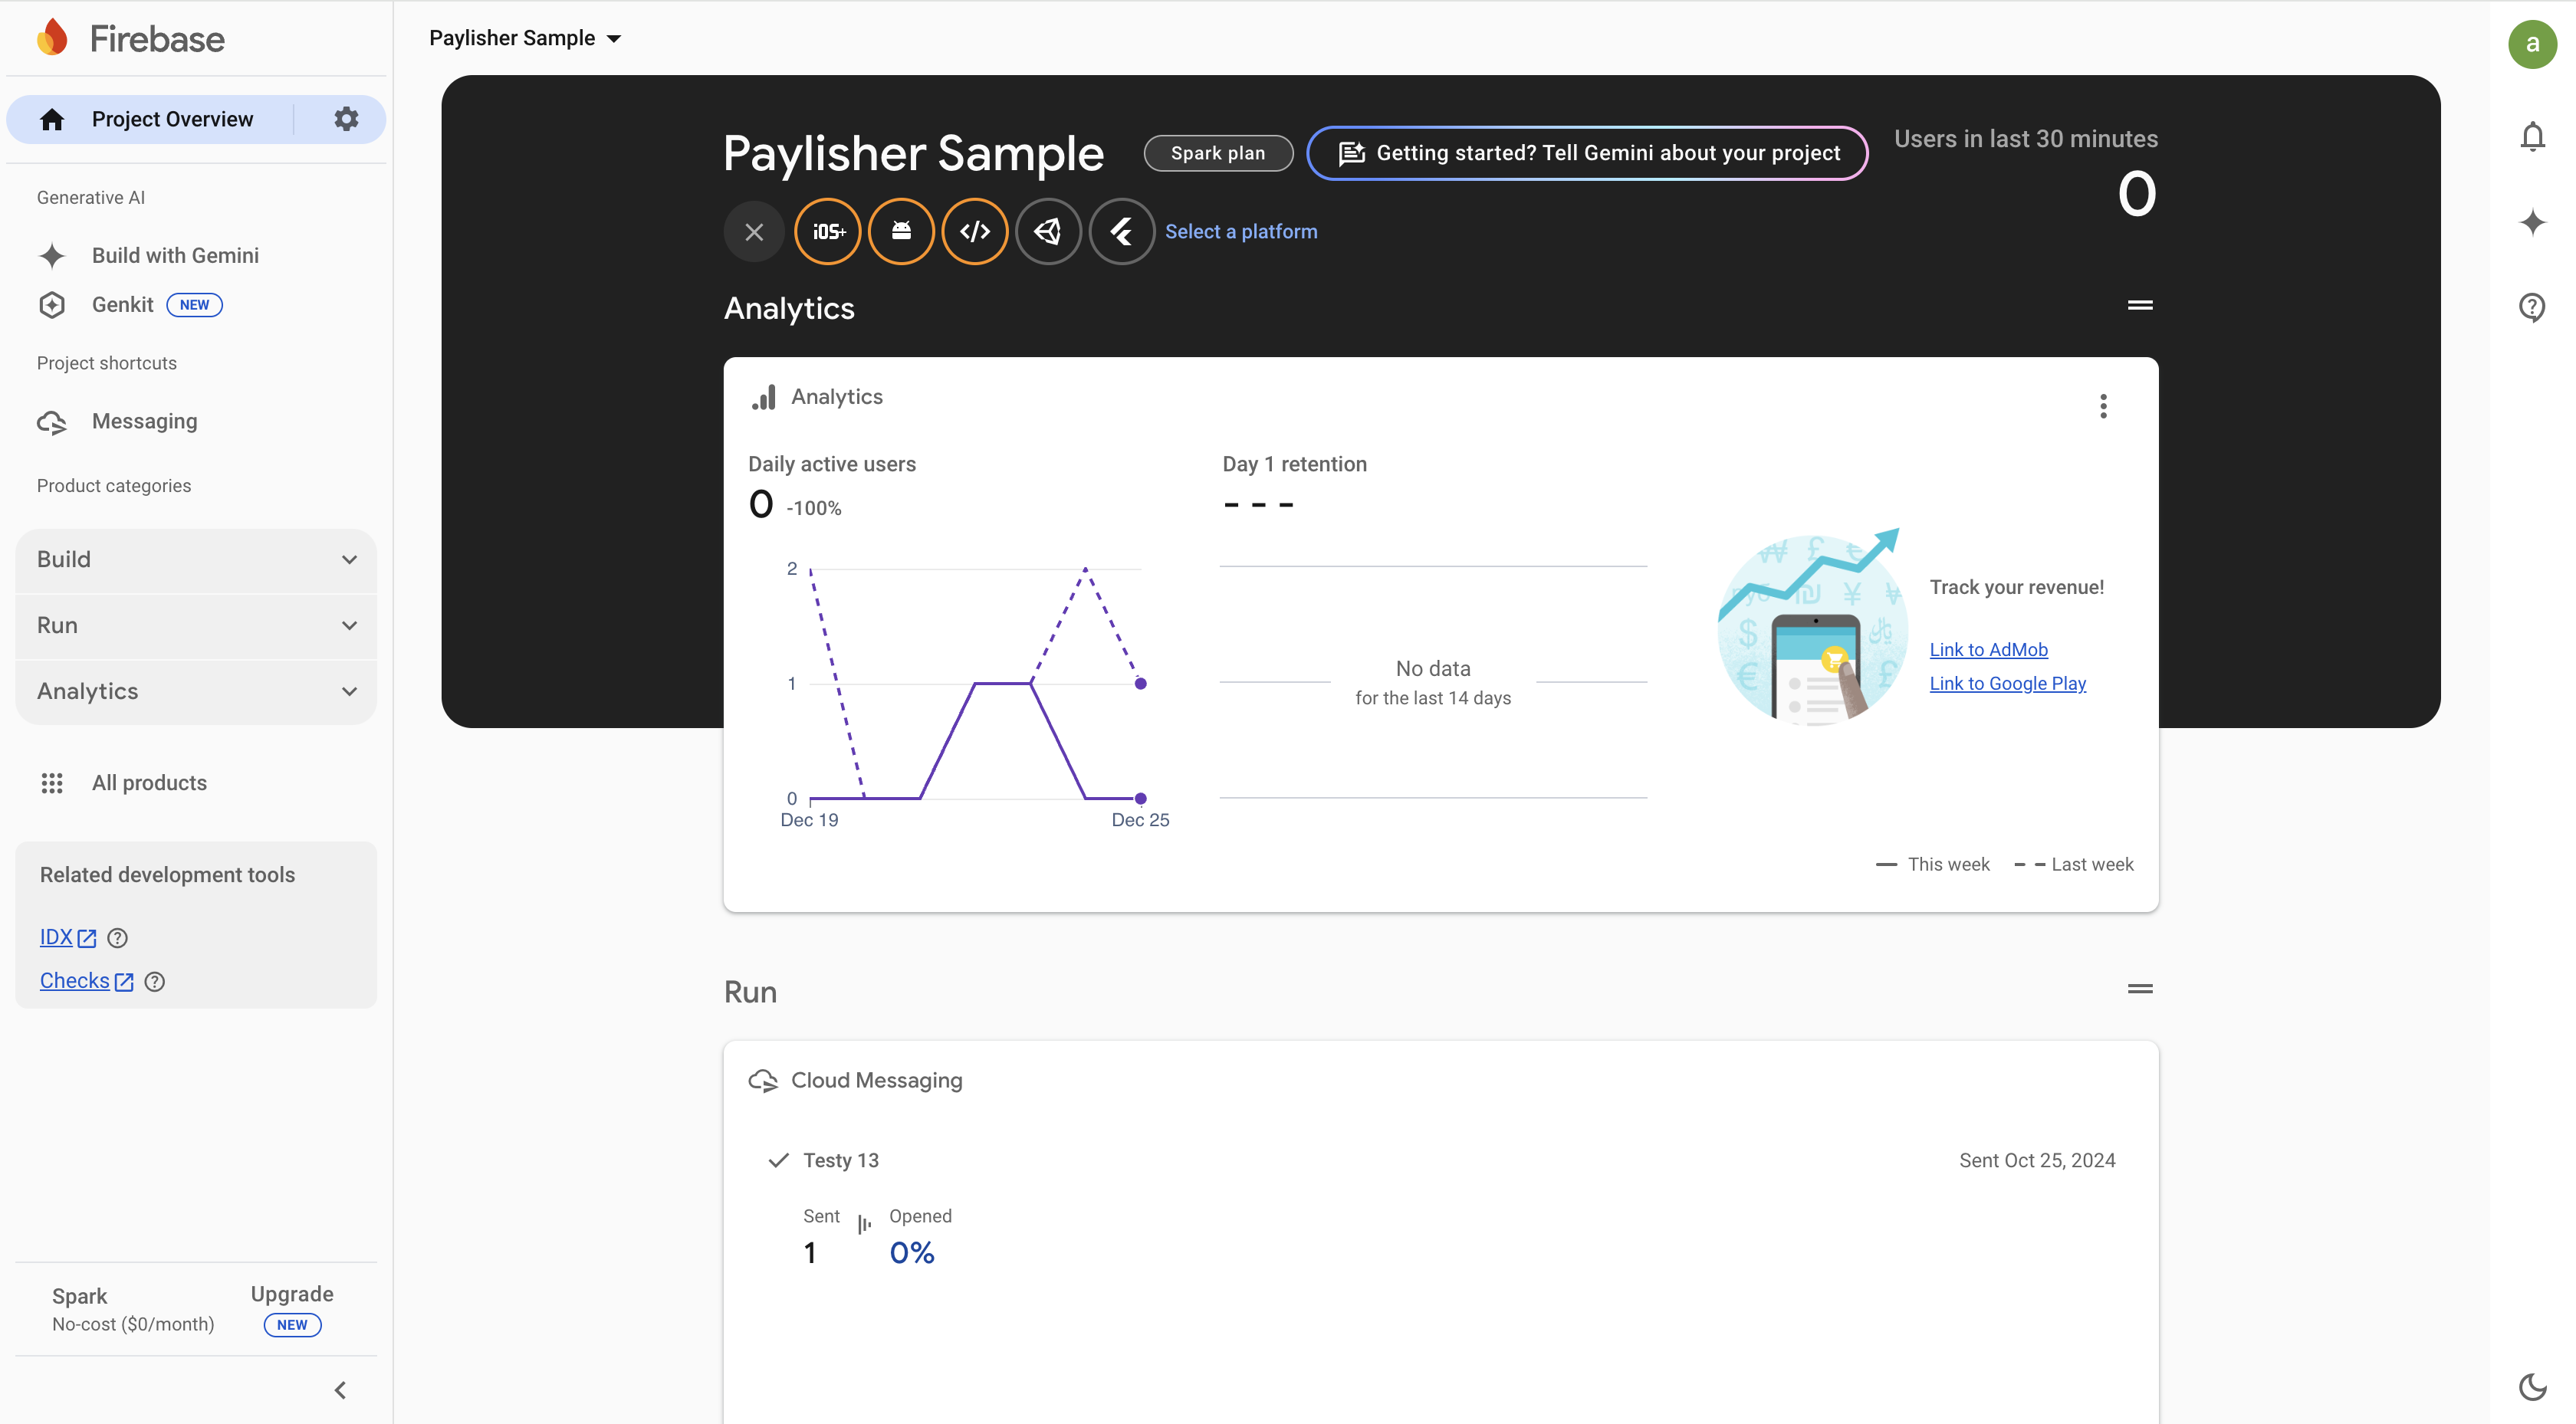Click the Analytics card bar-chart icon
The width and height of the screenshot is (2576, 1424).
[764, 397]
